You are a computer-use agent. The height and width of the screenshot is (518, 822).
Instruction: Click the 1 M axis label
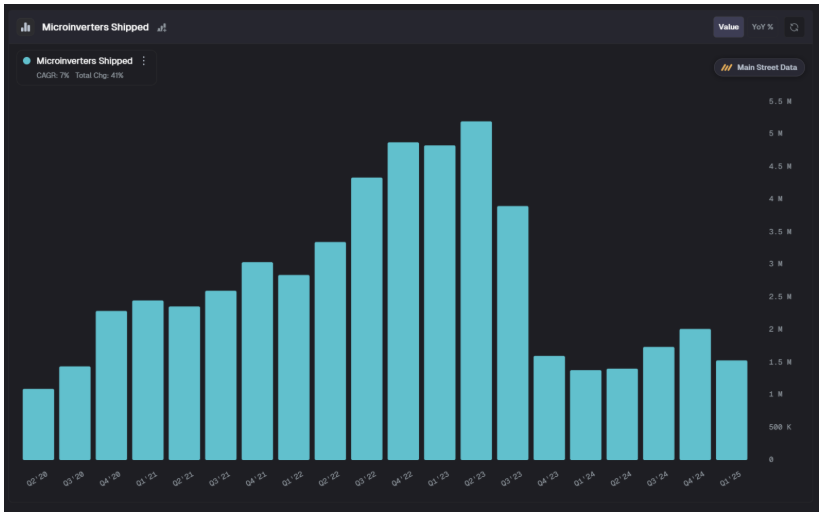775,394
